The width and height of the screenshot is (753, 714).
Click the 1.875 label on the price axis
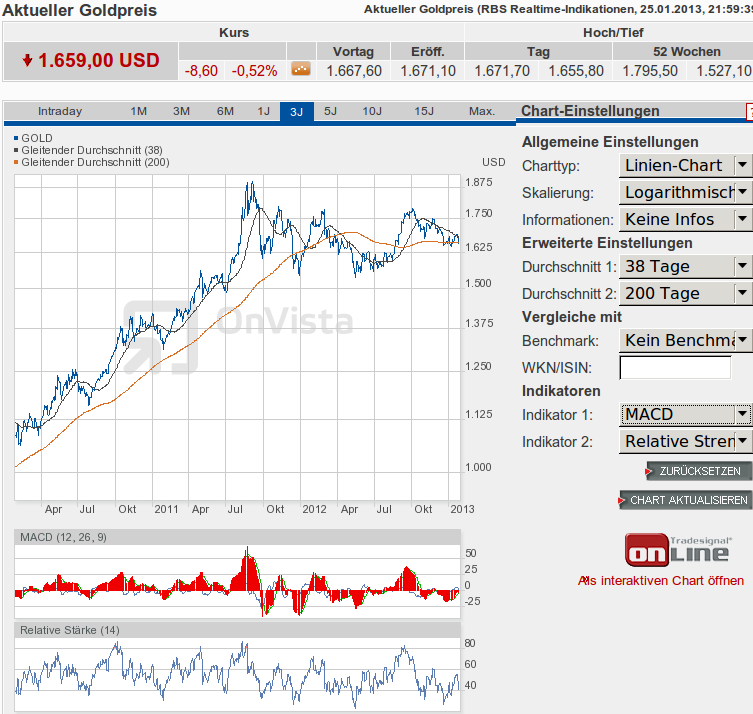[479, 182]
